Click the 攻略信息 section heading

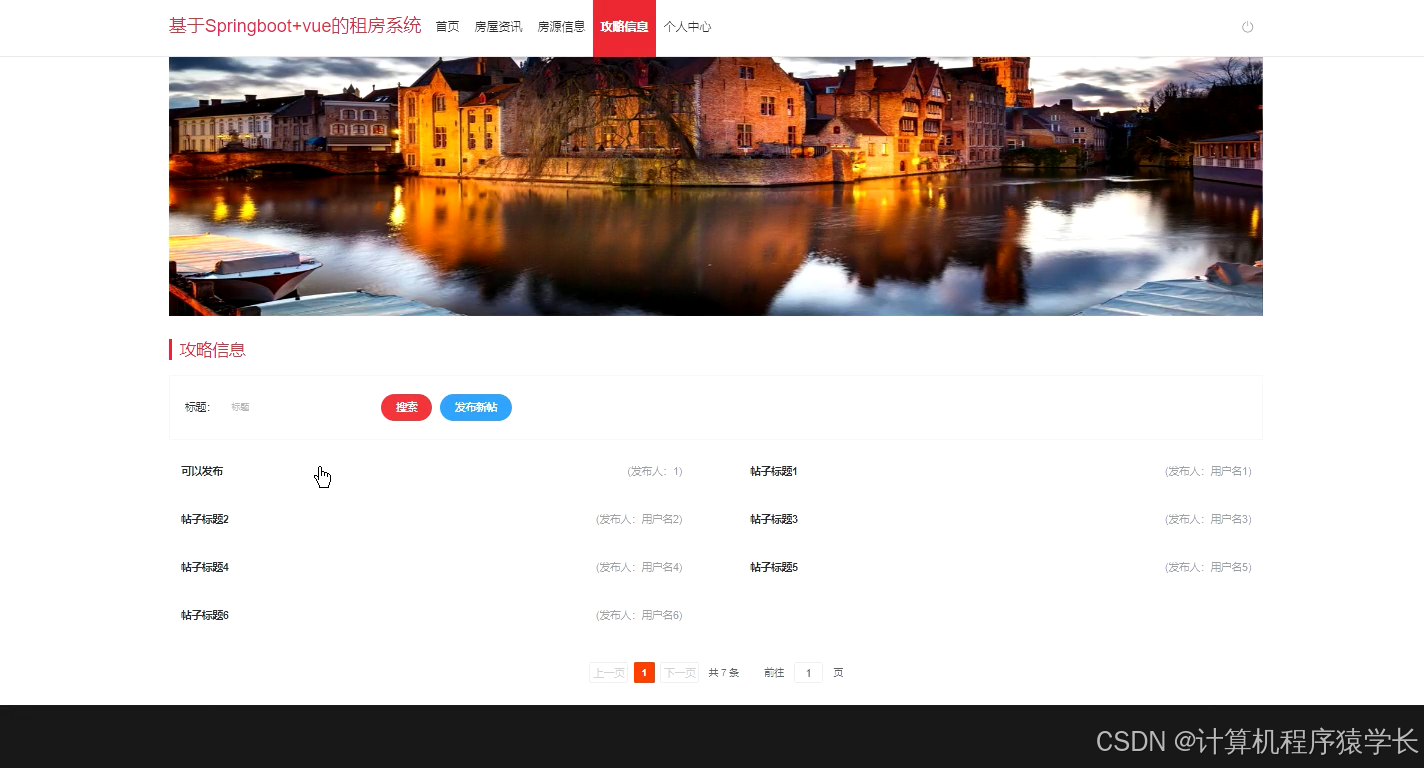pyautogui.click(x=213, y=350)
